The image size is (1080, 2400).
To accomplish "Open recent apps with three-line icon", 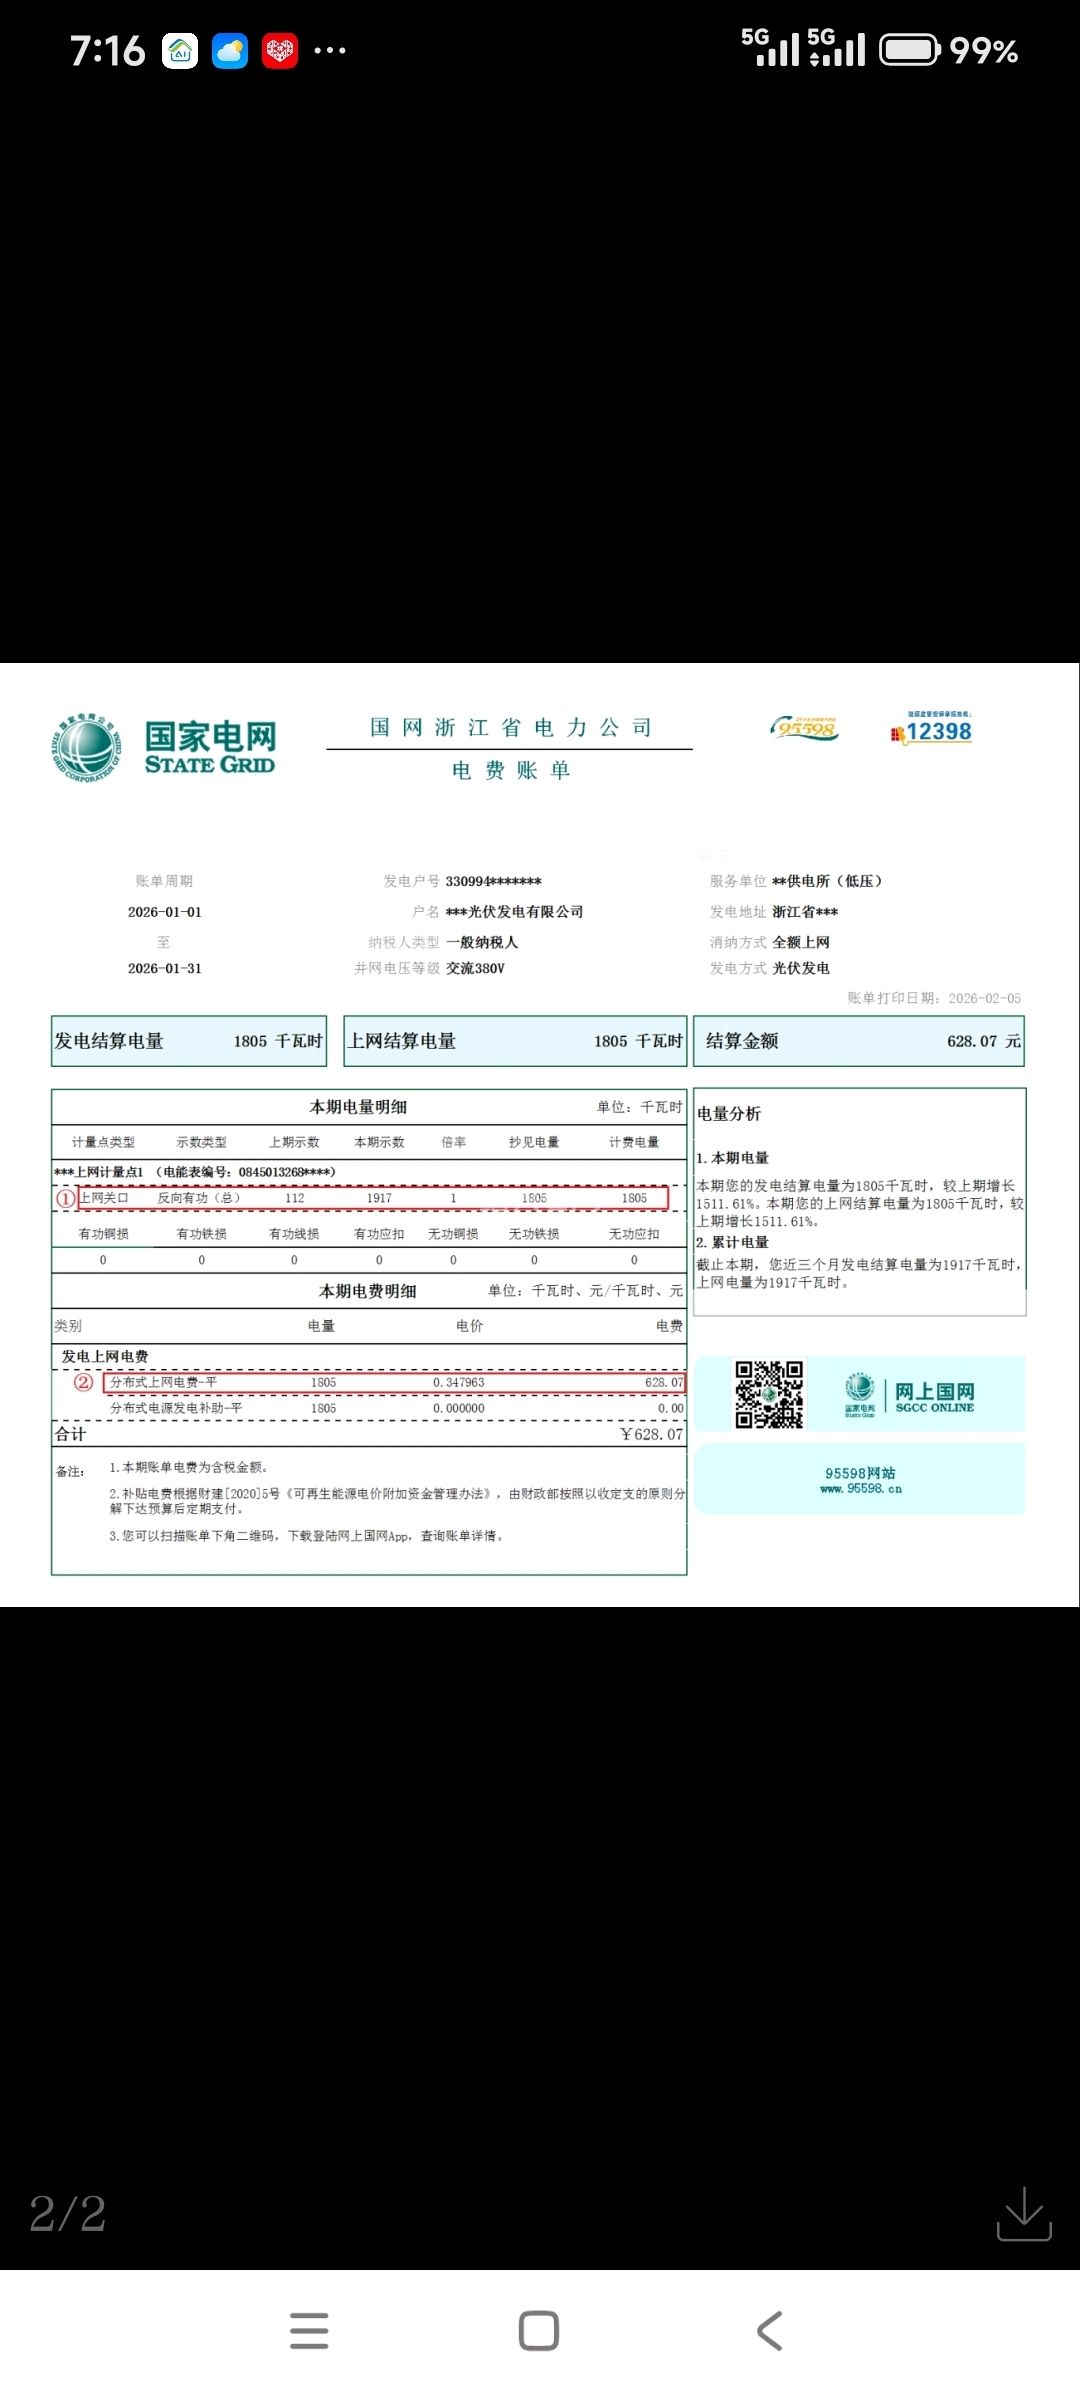I will tap(309, 2331).
